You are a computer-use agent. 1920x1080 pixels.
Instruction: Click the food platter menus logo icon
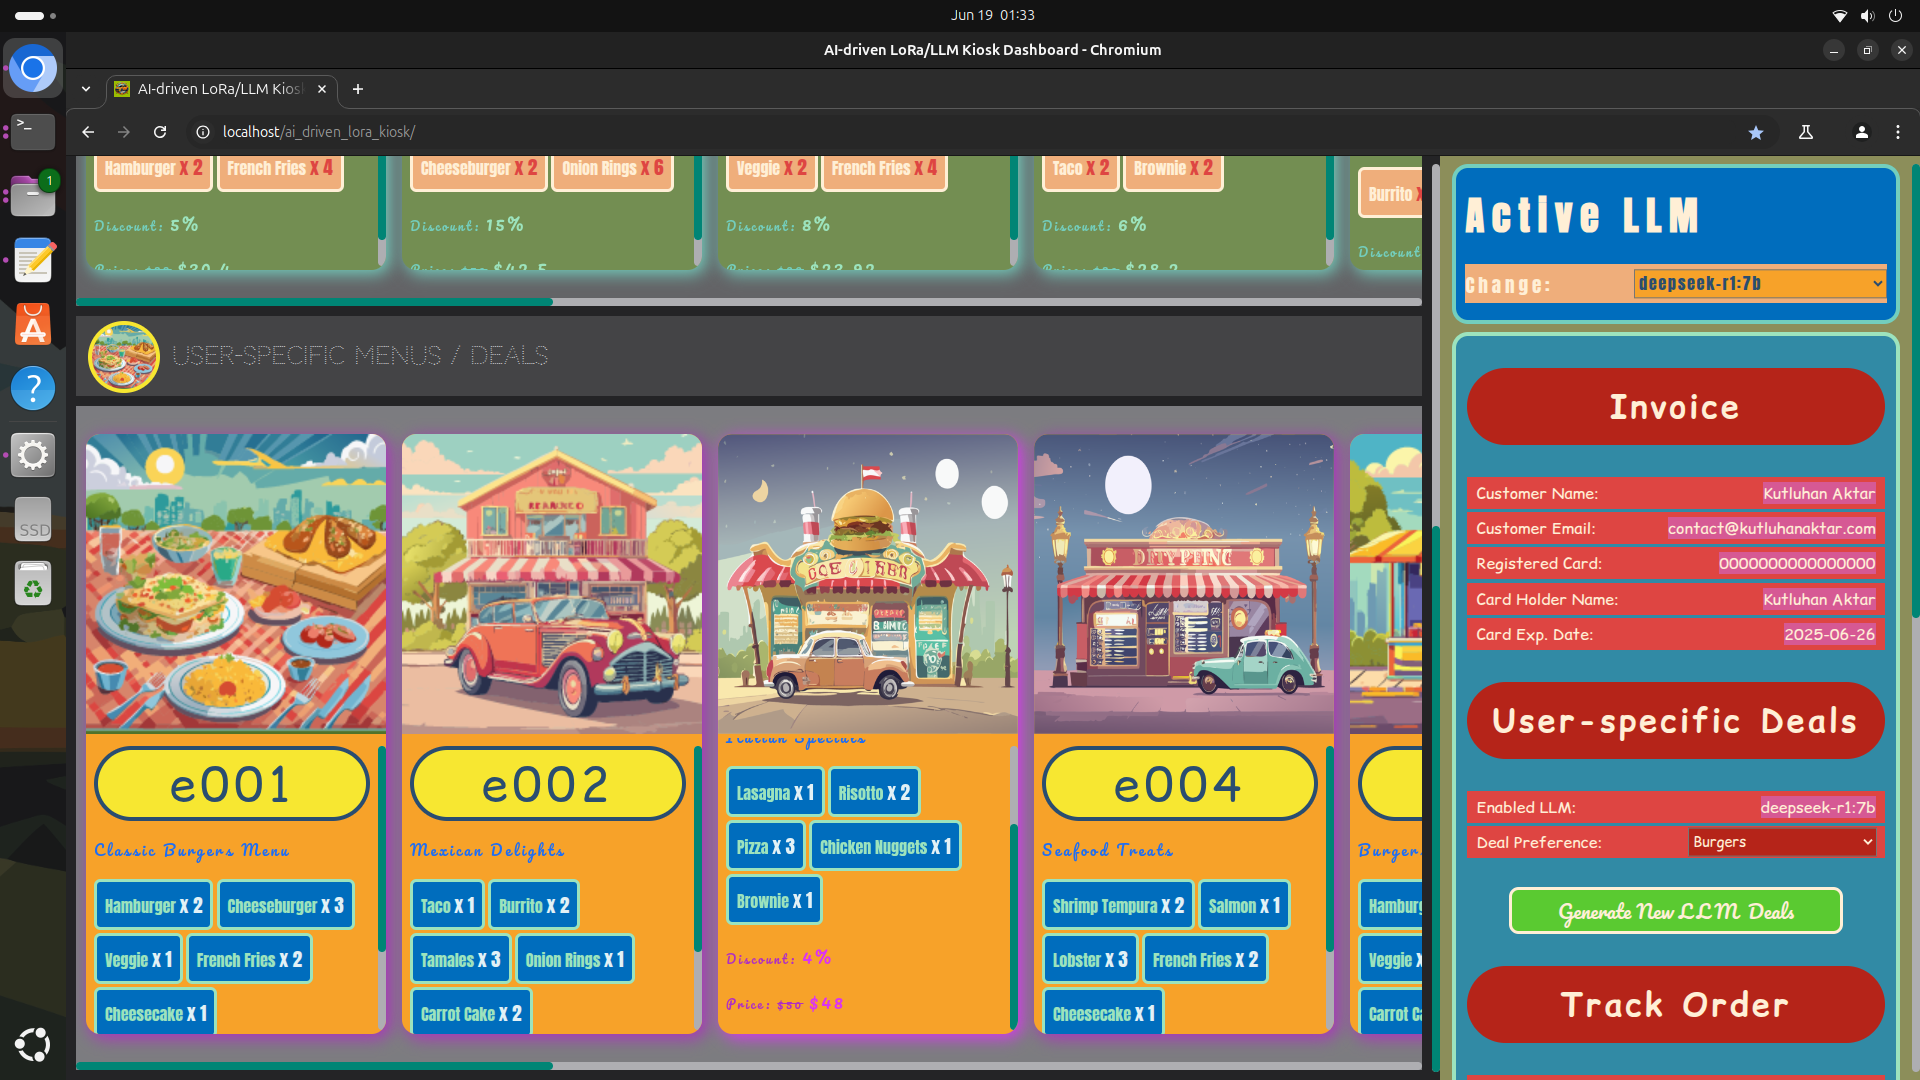tap(124, 356)
